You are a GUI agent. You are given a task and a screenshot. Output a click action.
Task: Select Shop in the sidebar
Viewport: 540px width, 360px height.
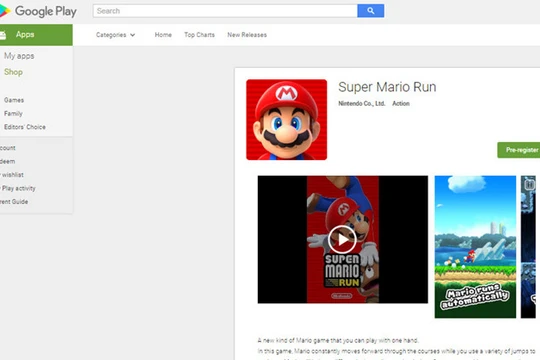13,72
